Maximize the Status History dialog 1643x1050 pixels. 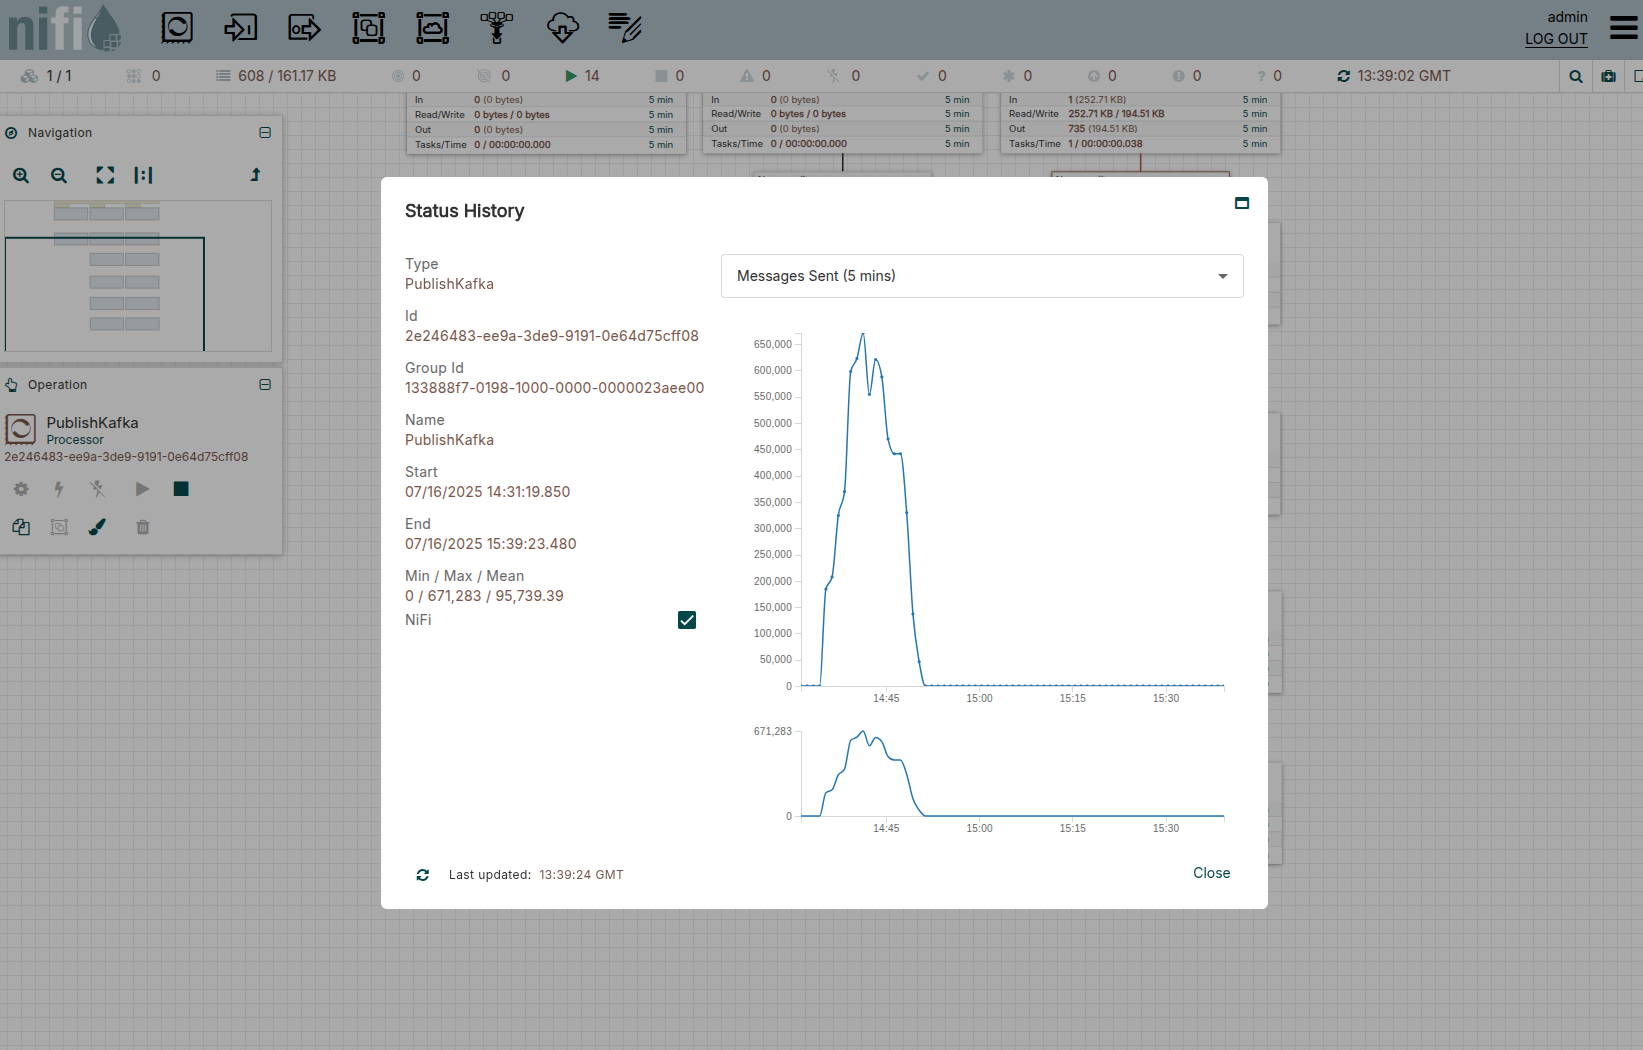pos(1242,203)
